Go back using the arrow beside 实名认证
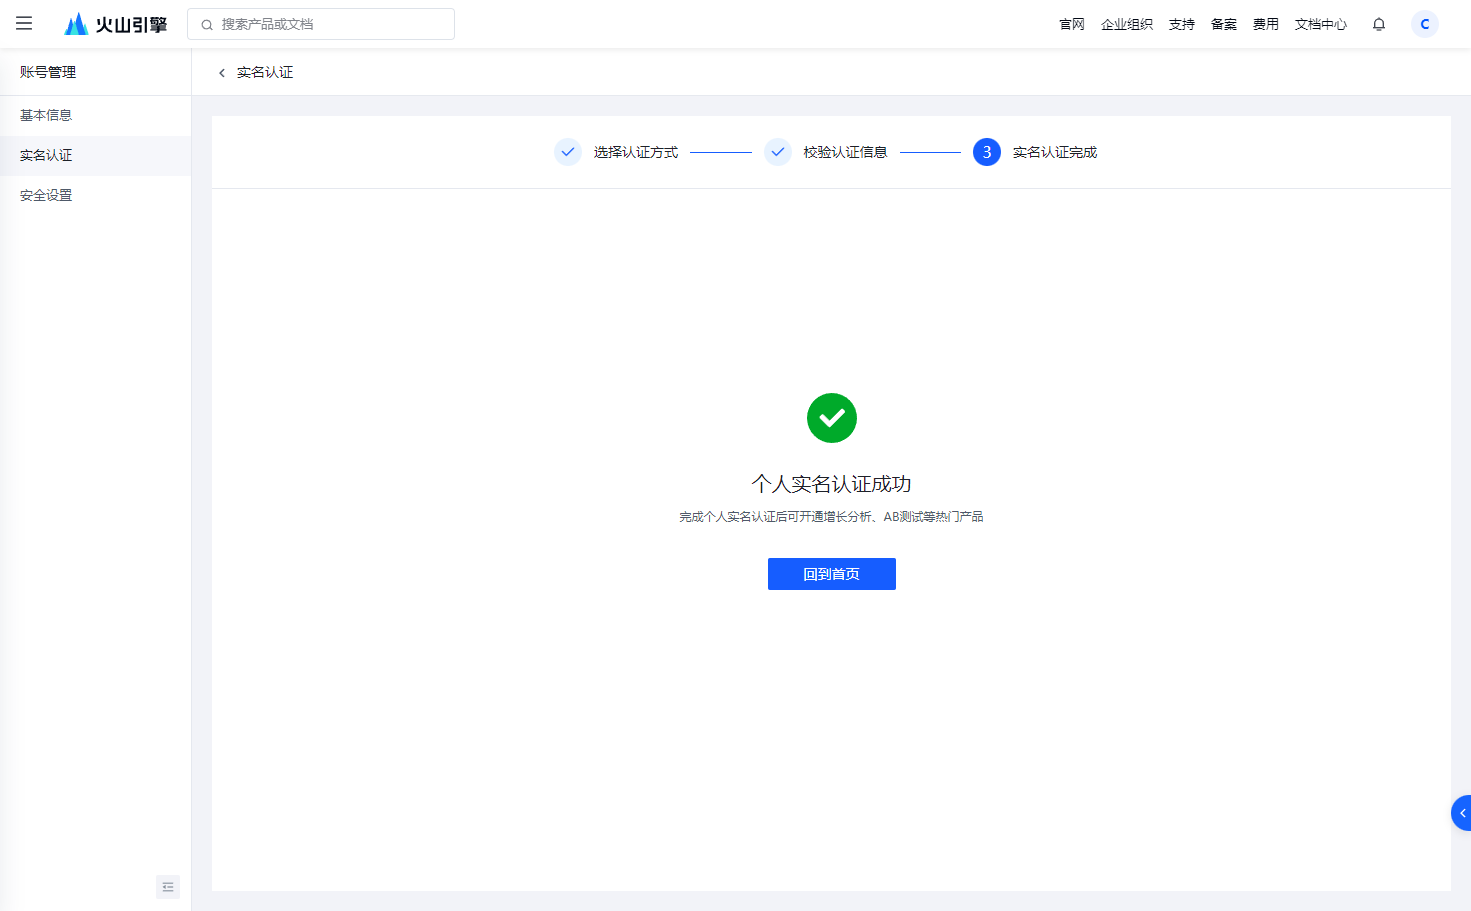This screenshot has height=911, width=1471. click(222, 73)
